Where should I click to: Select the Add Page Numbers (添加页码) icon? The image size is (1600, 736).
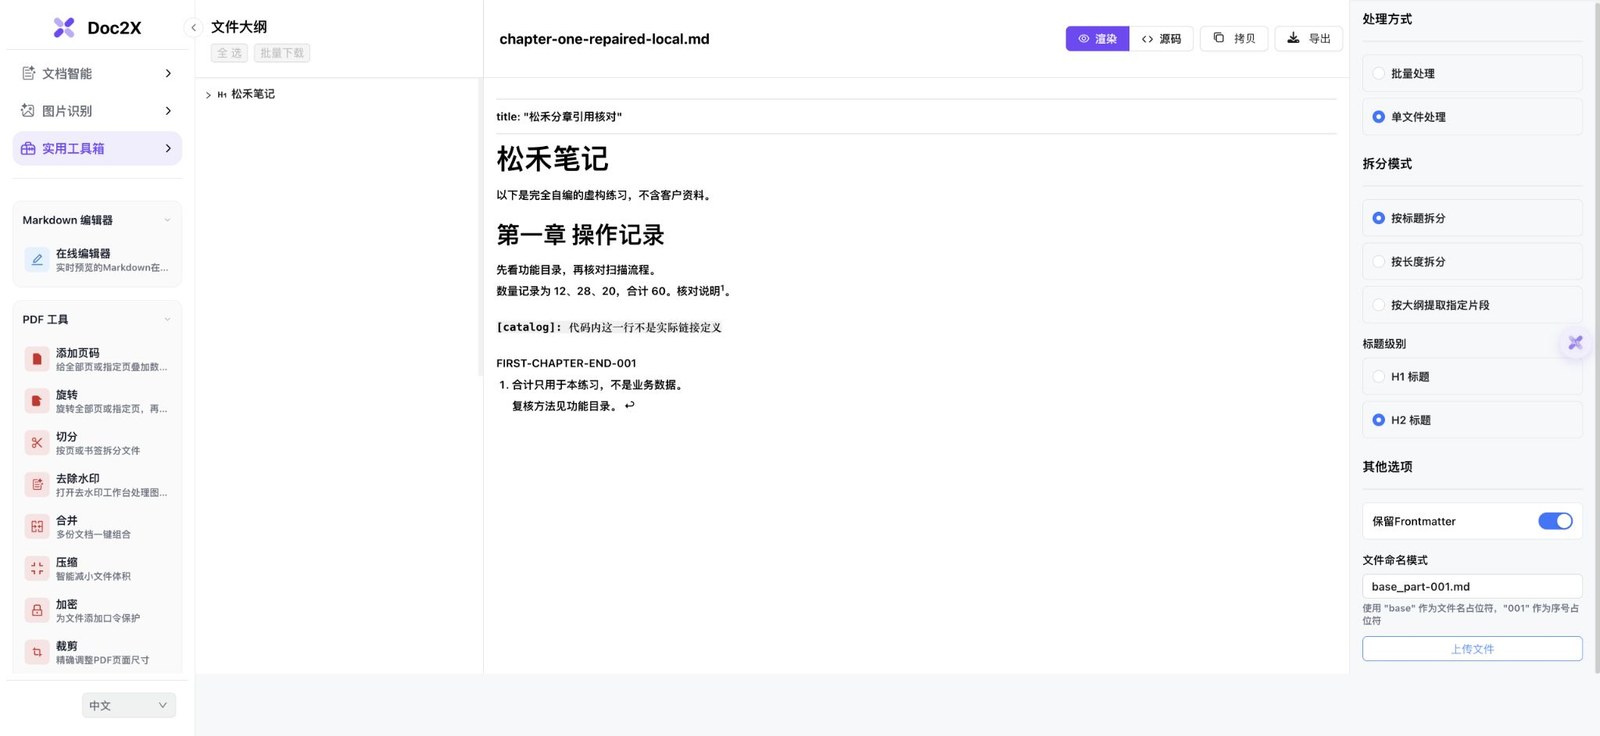(37, 359)
